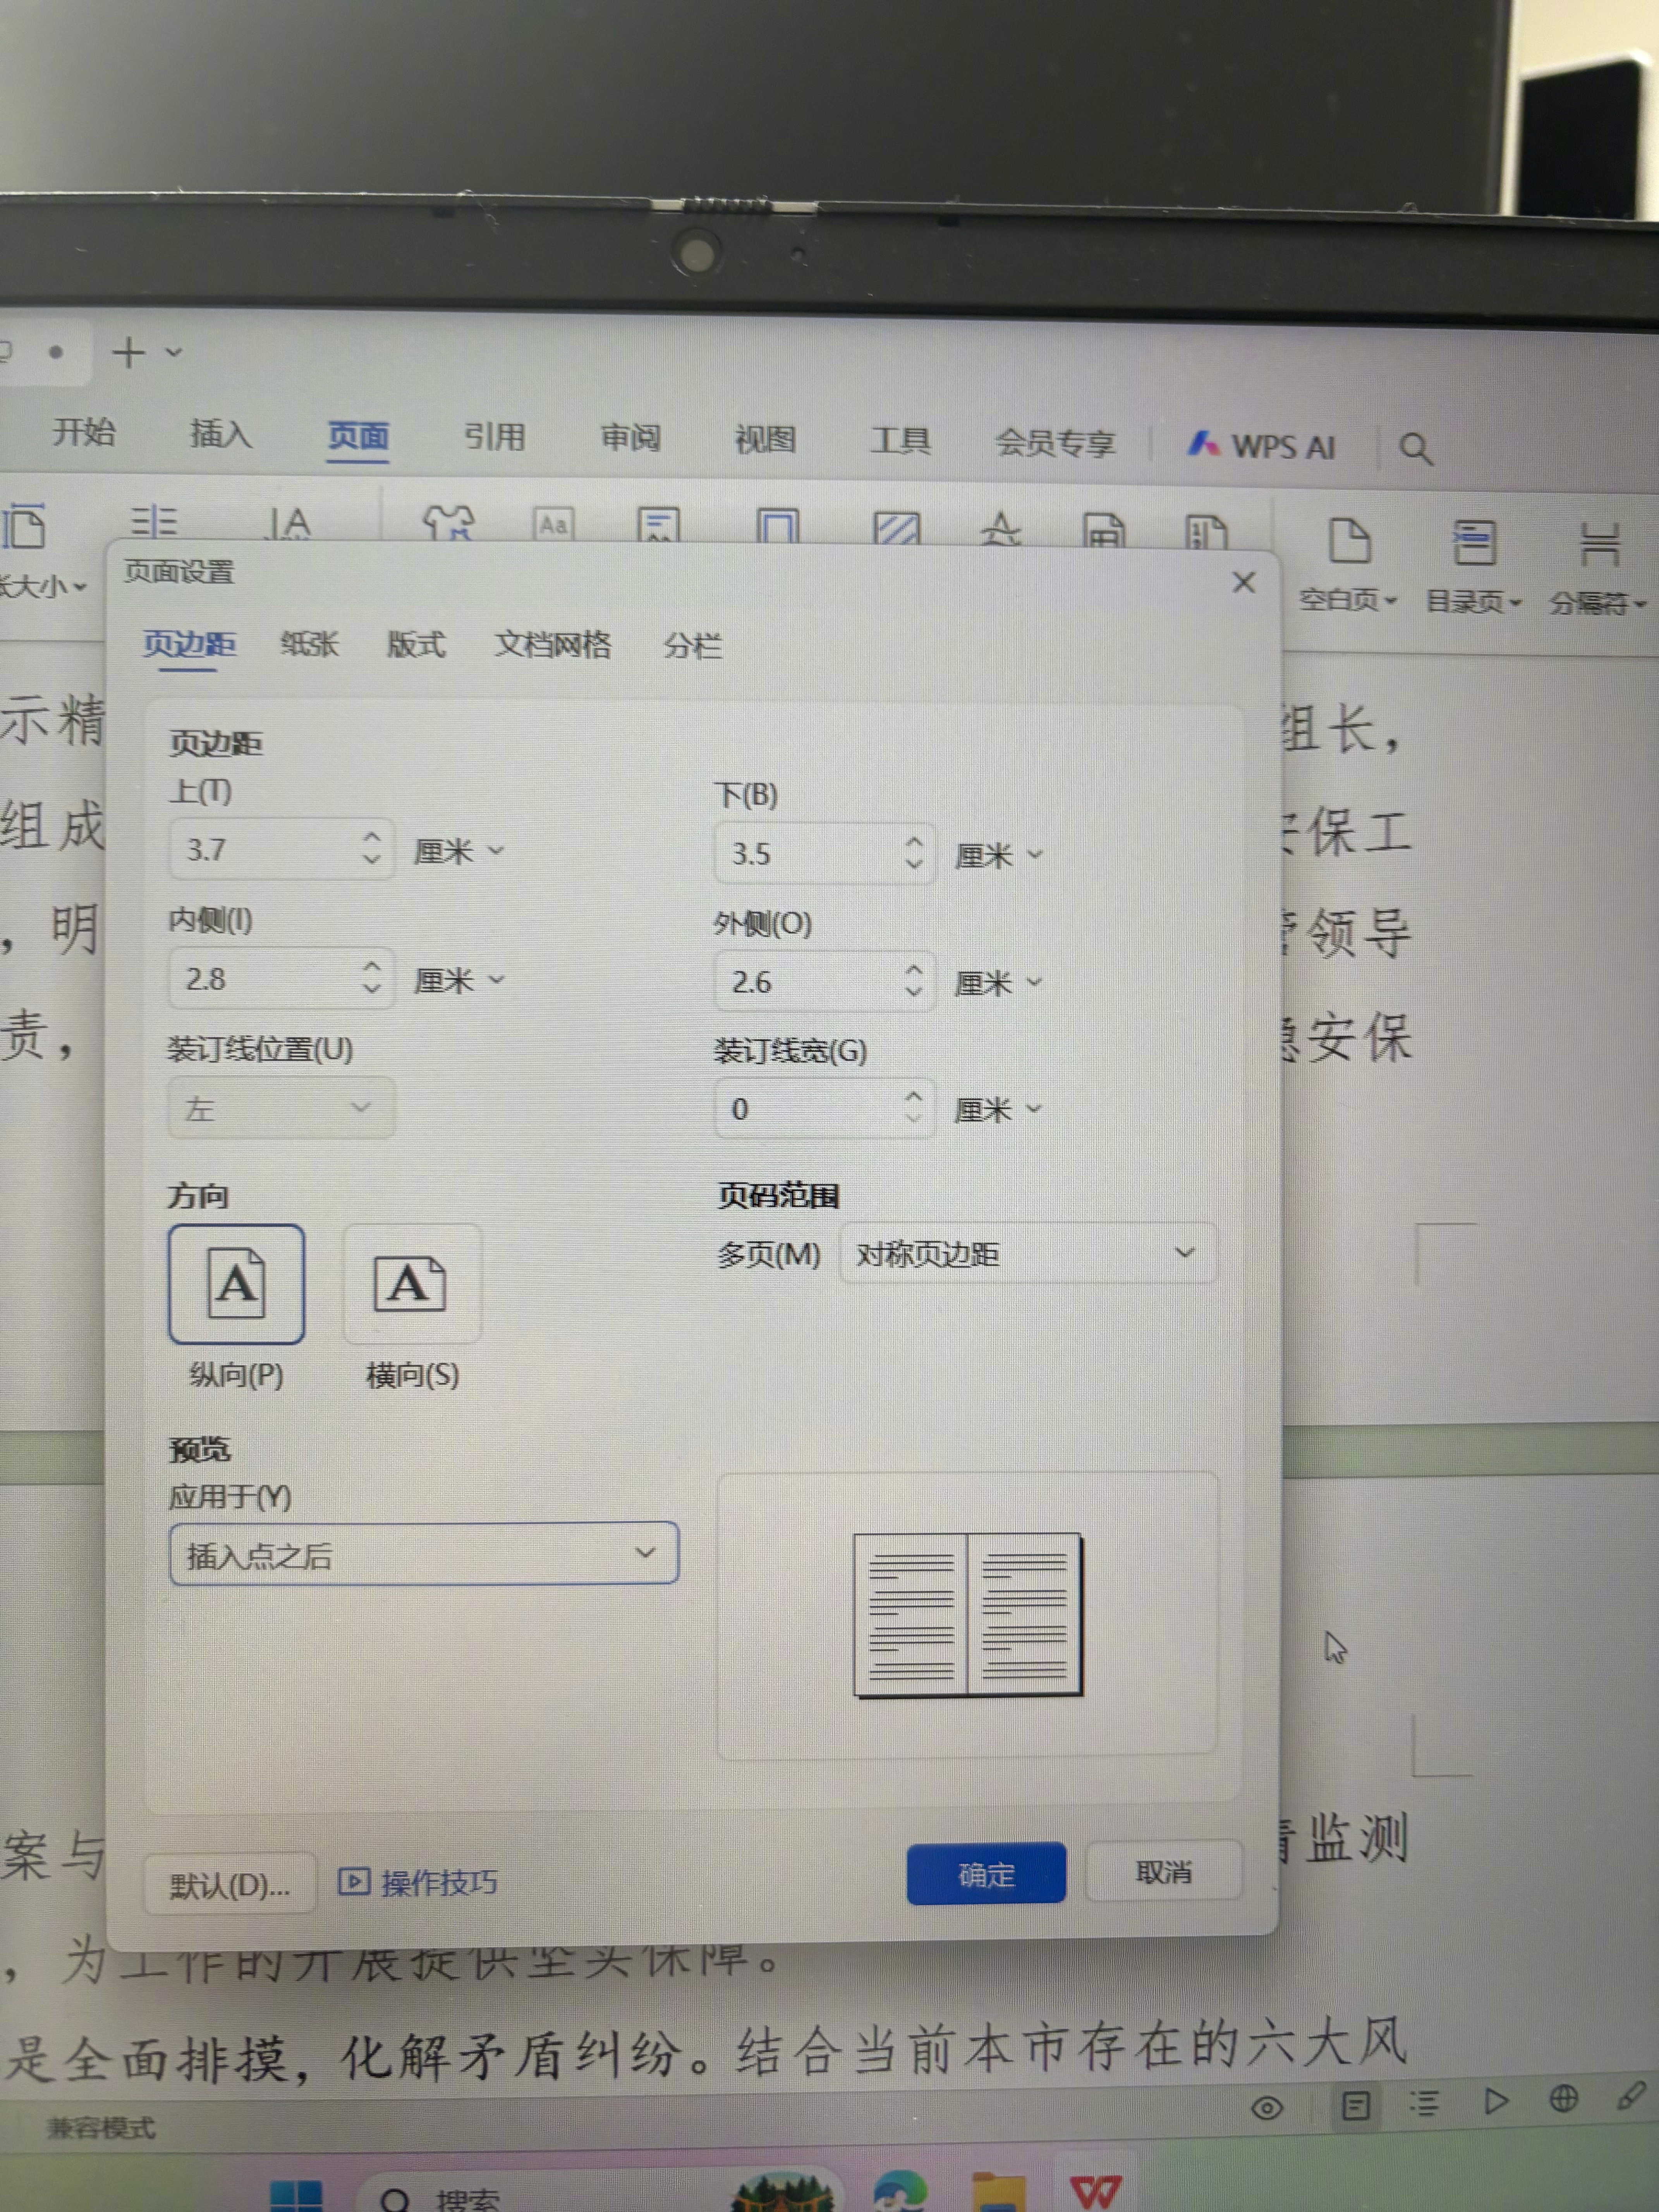Increase top margin with up stepper
The height and width of the screenshot is (2212, 1659).
point(372,837)
